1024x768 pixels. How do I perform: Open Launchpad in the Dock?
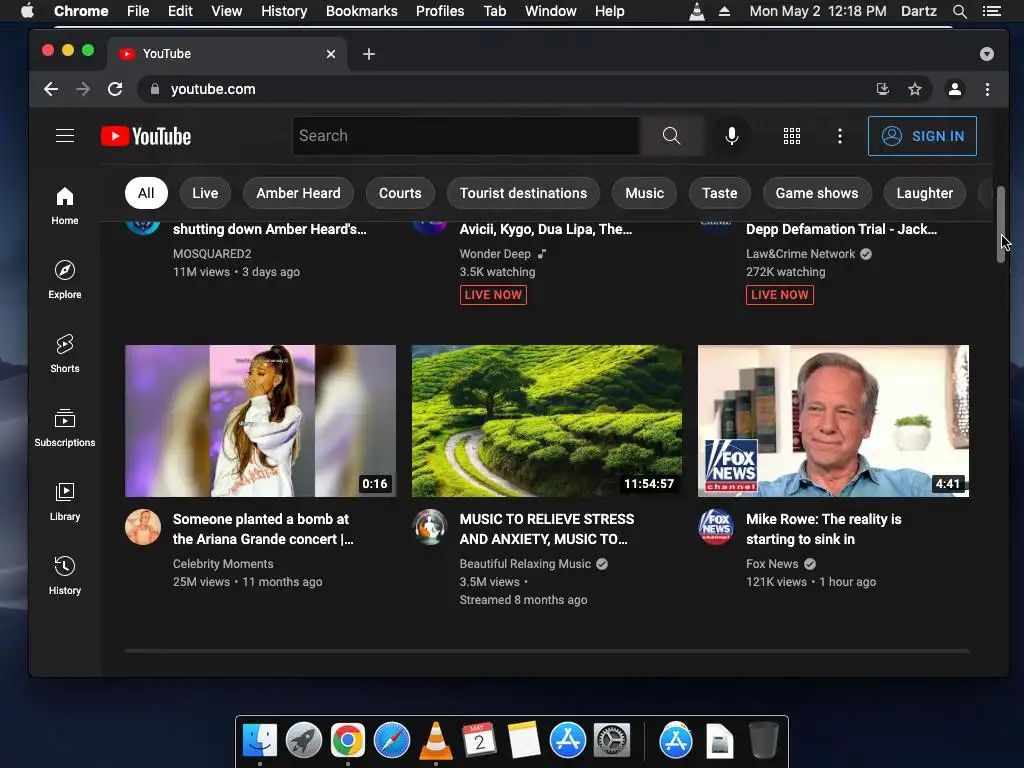pyautogui.click(x=304, y=740)
